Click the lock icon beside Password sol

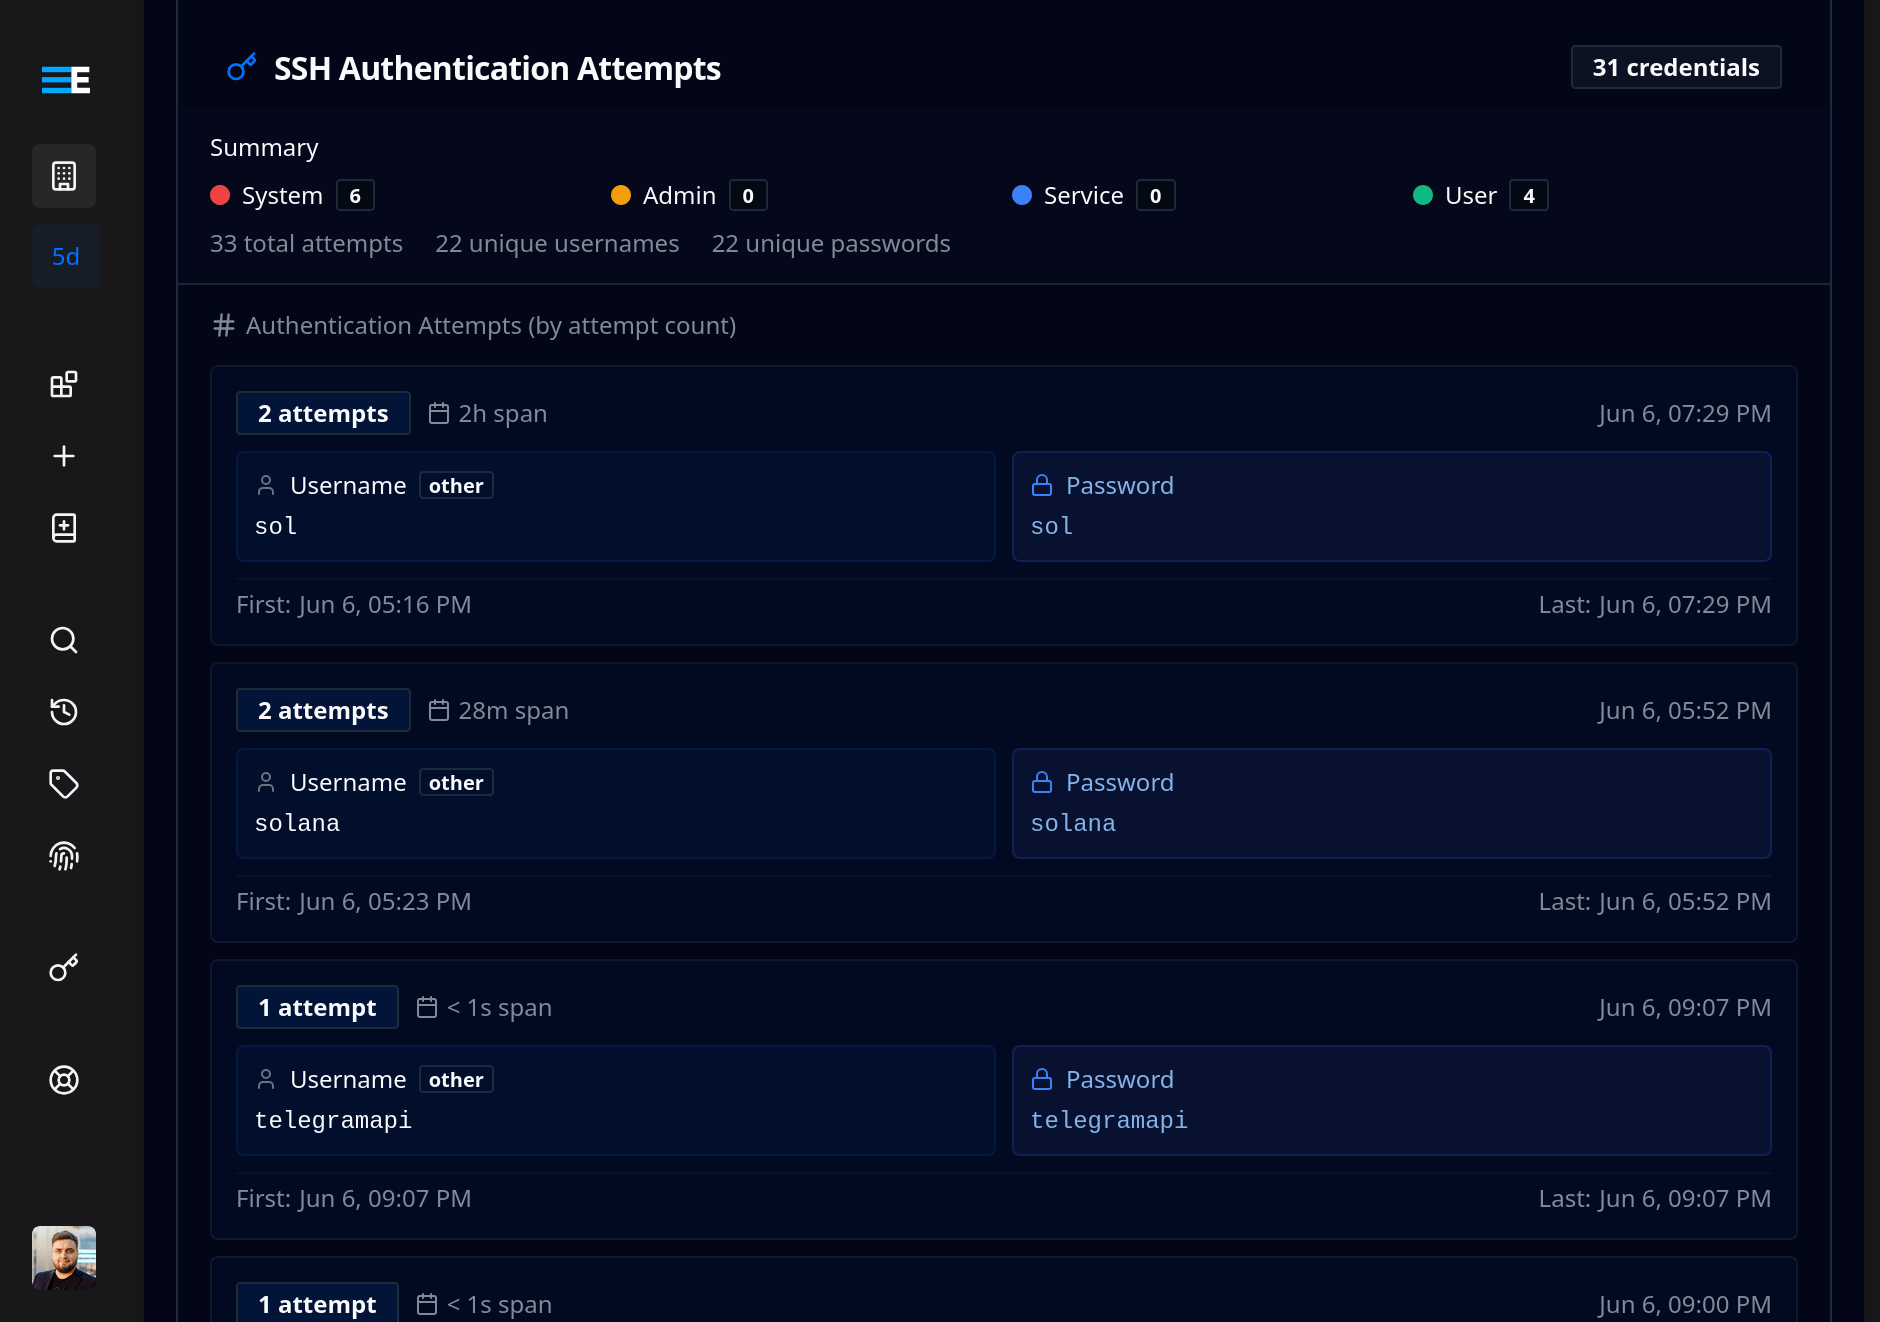(x=1041, y=485)
